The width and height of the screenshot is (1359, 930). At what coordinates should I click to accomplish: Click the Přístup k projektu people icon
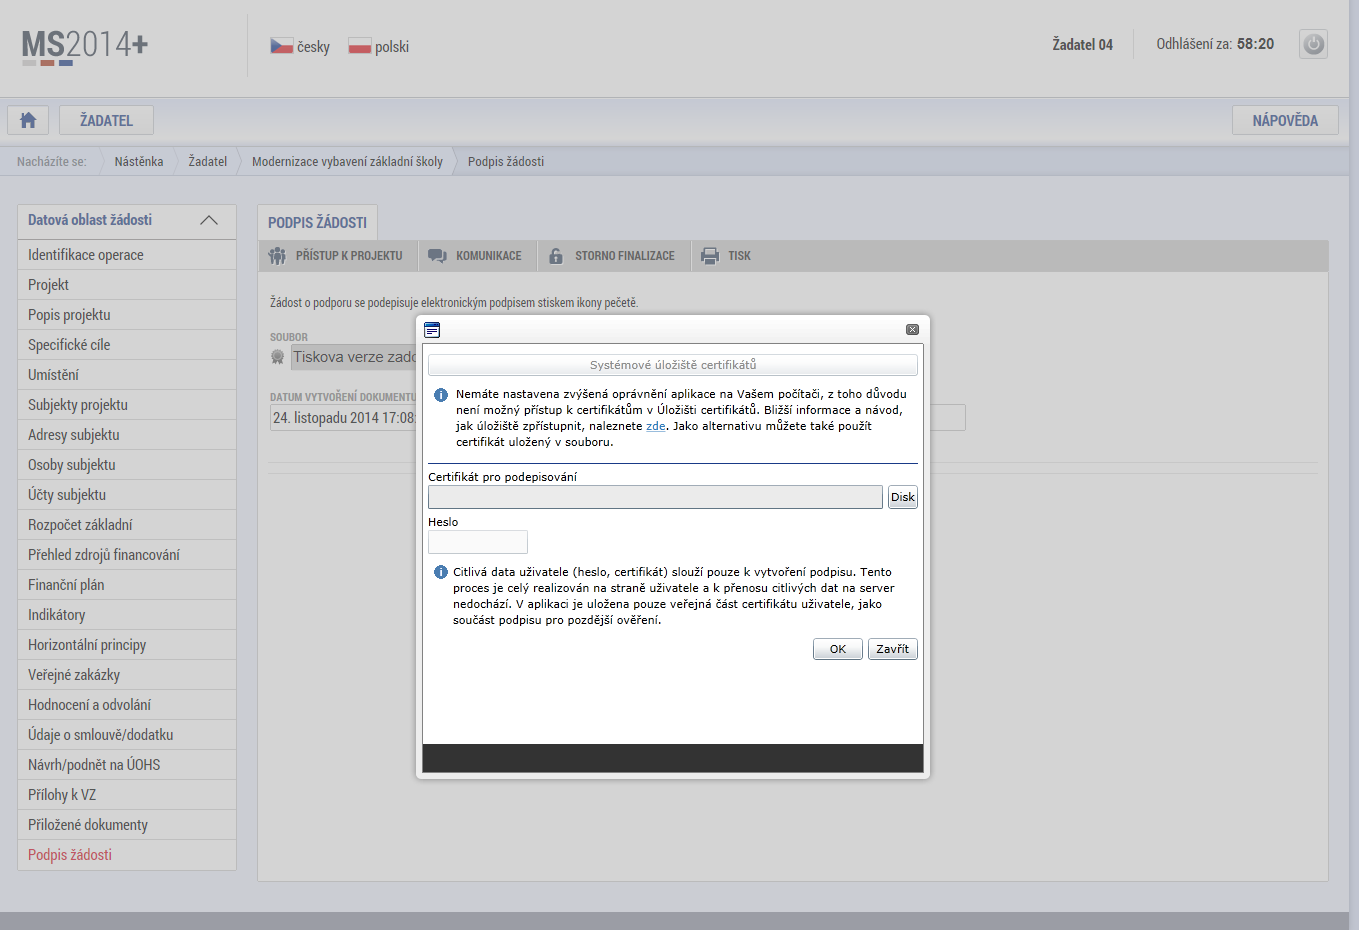277,256
